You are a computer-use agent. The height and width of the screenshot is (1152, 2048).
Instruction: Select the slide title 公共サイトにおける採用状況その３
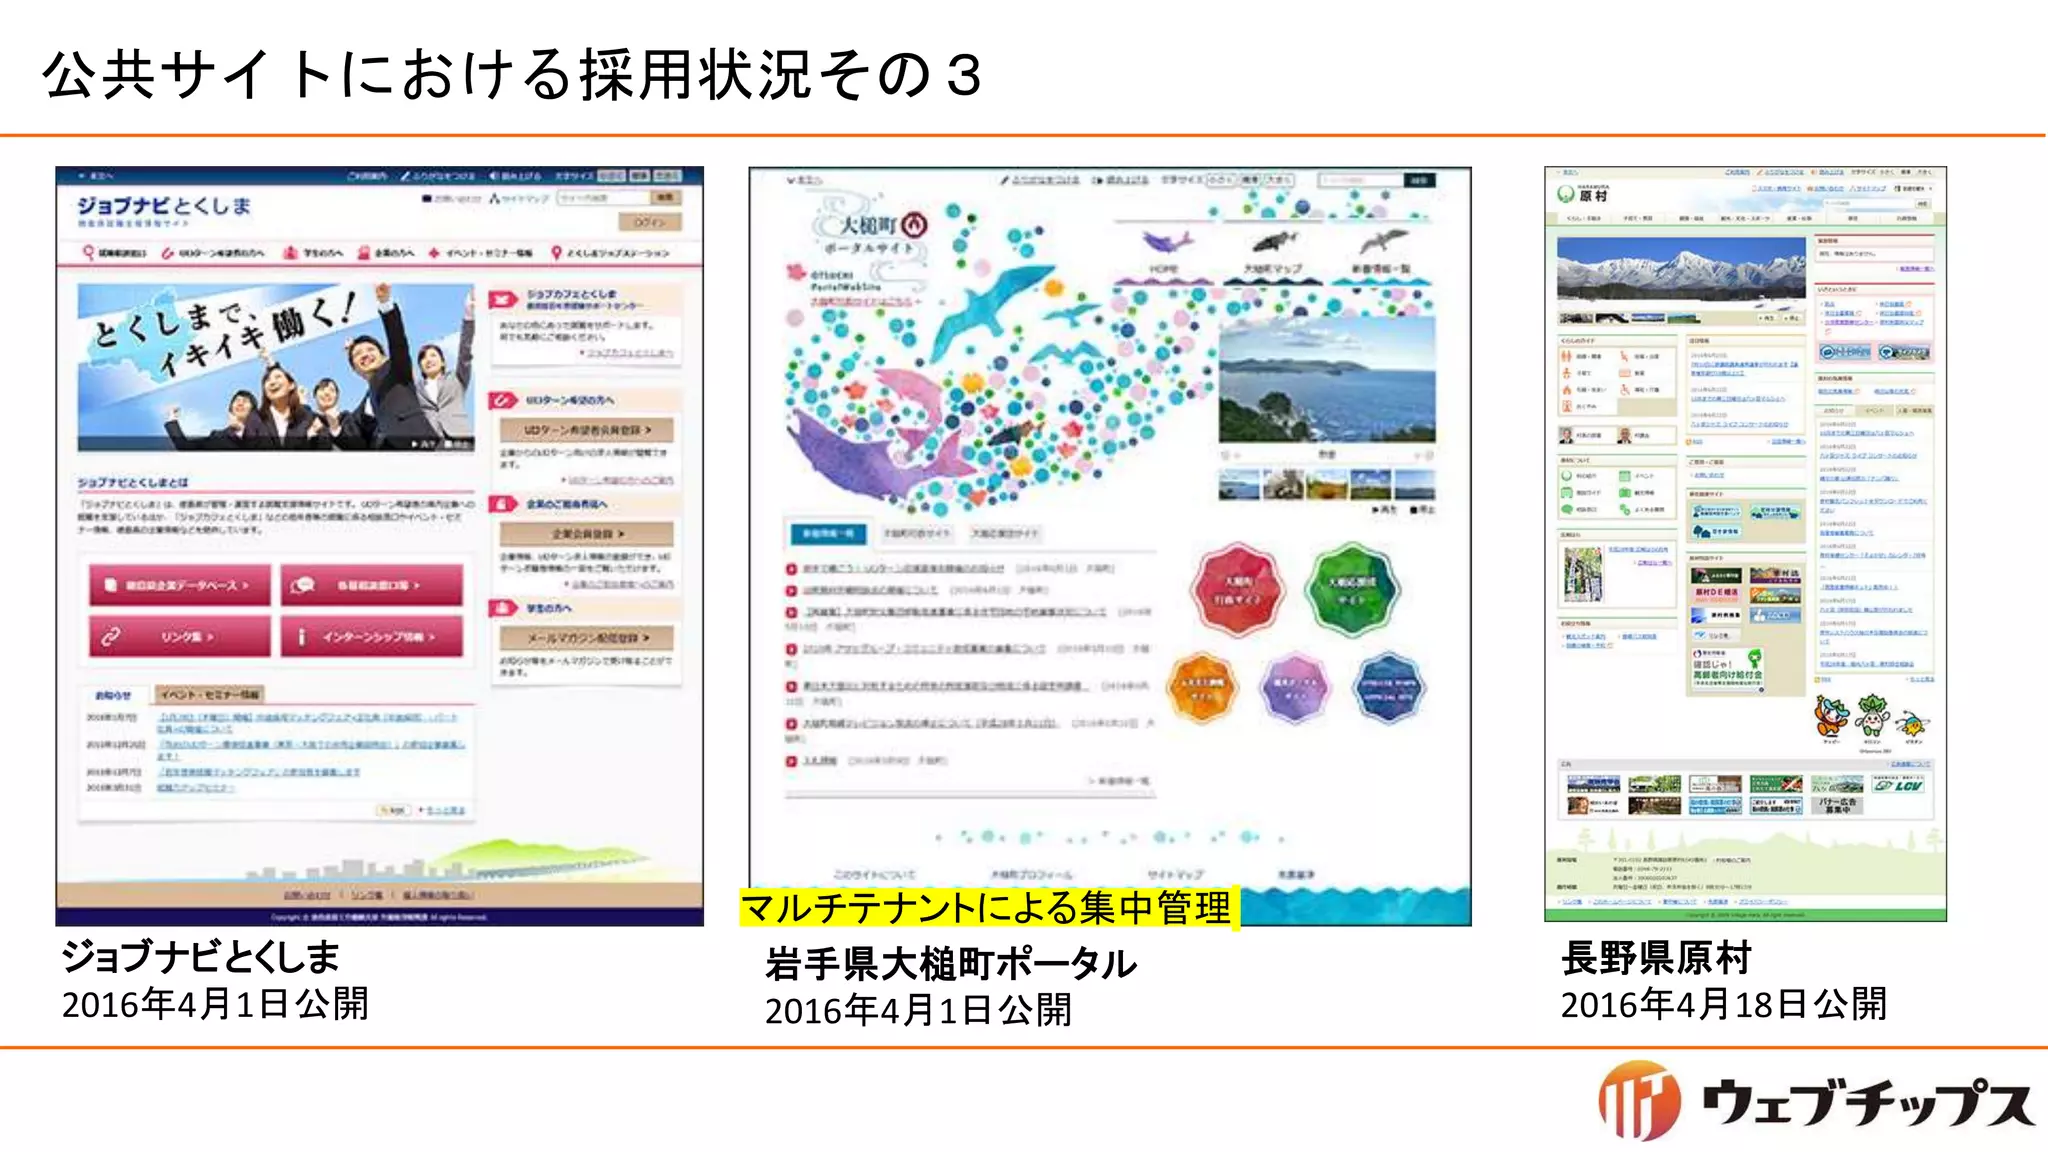[x=513, y=75]
